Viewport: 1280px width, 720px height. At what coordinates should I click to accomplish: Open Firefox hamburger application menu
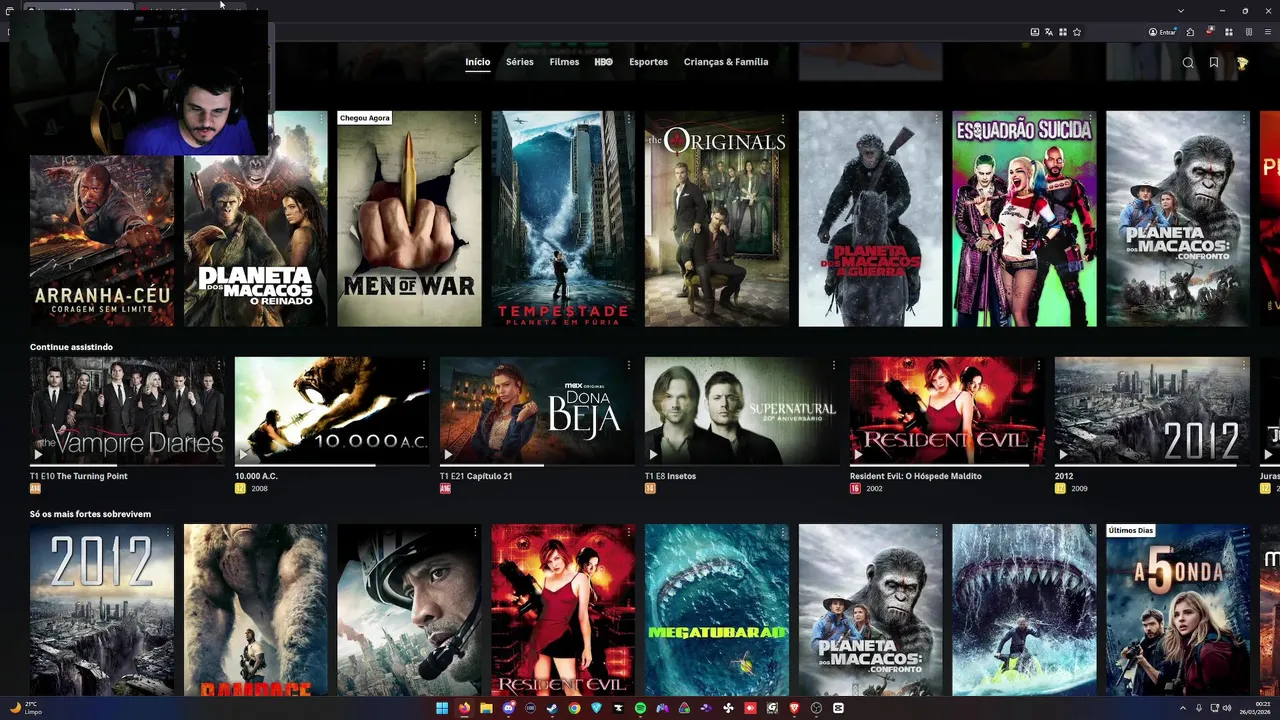[1268, 32]
